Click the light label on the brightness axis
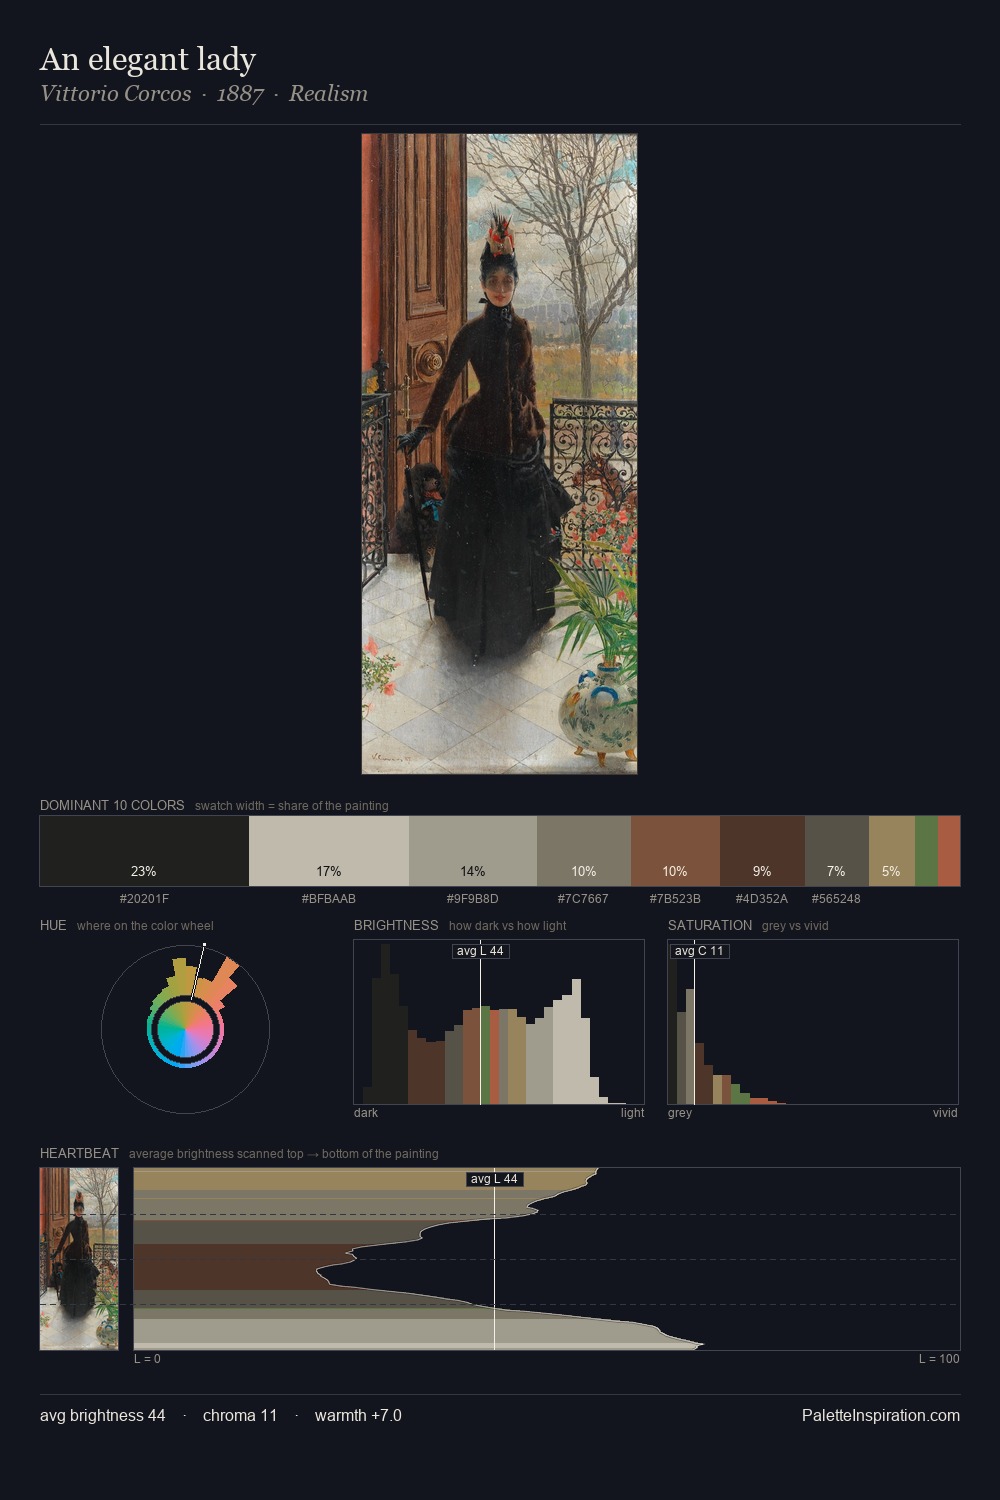 [632, 1113]
